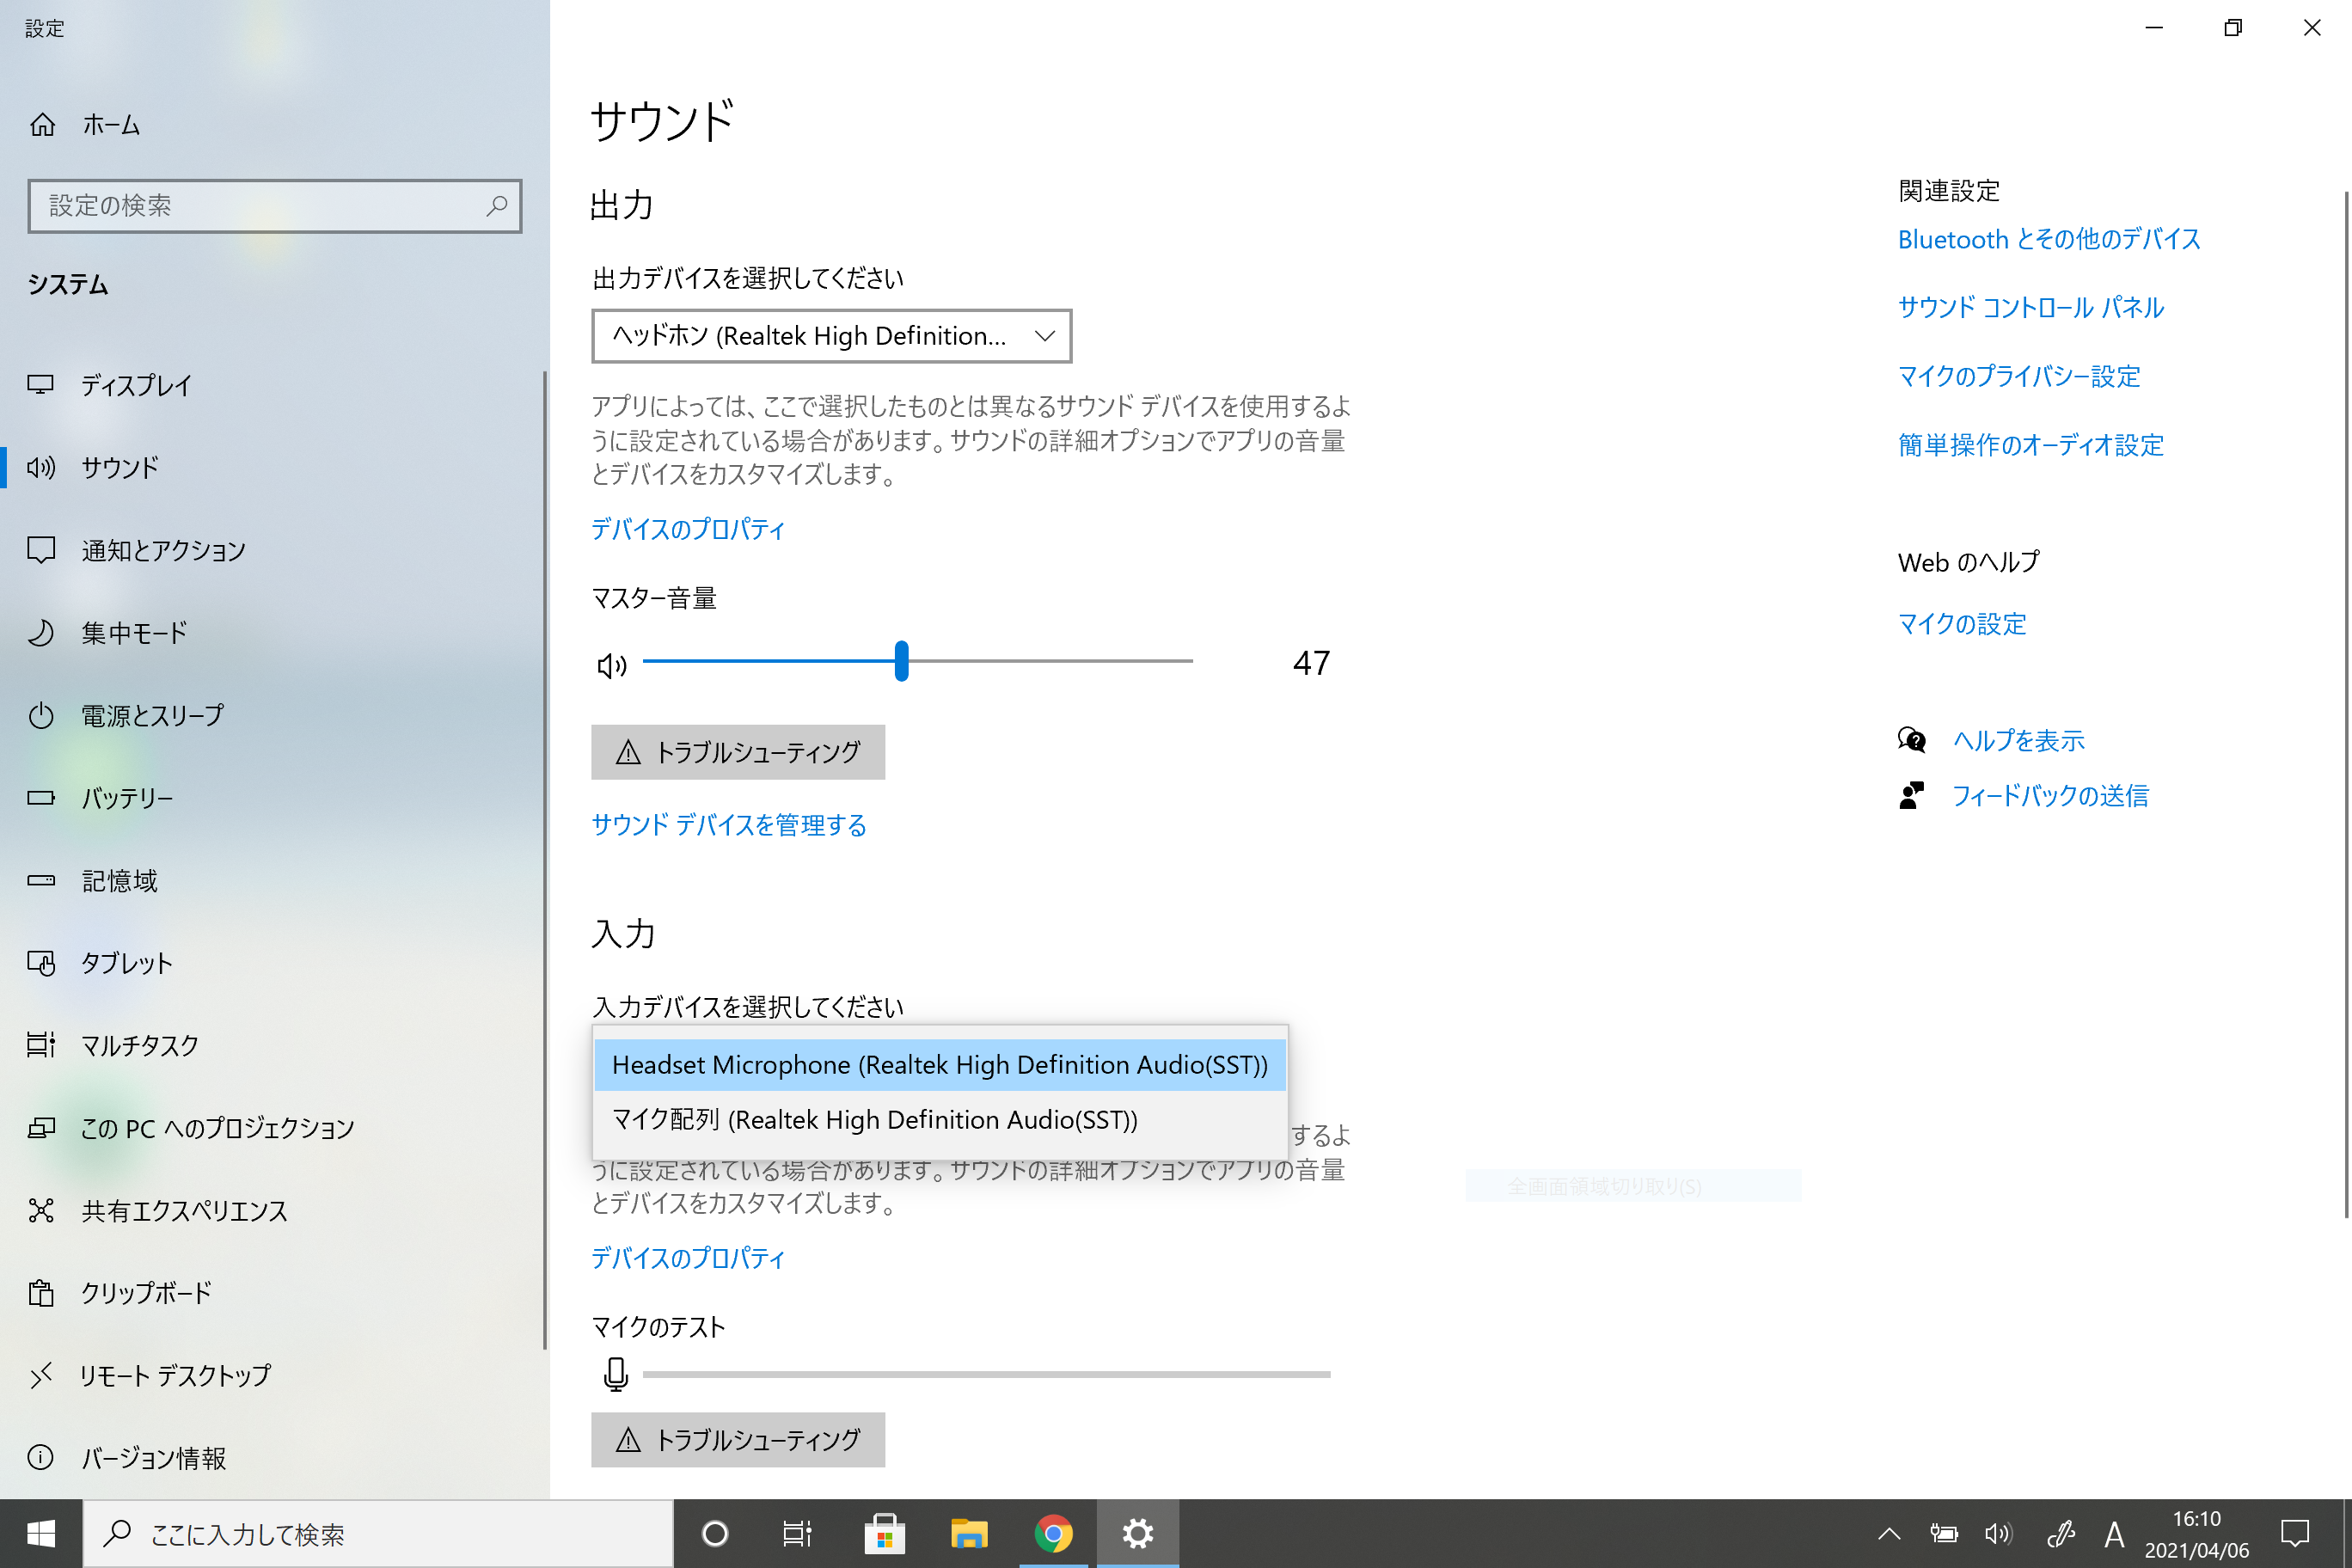Open Task View on the taskbar
2352x1568 pixels.
point(797,1533)
